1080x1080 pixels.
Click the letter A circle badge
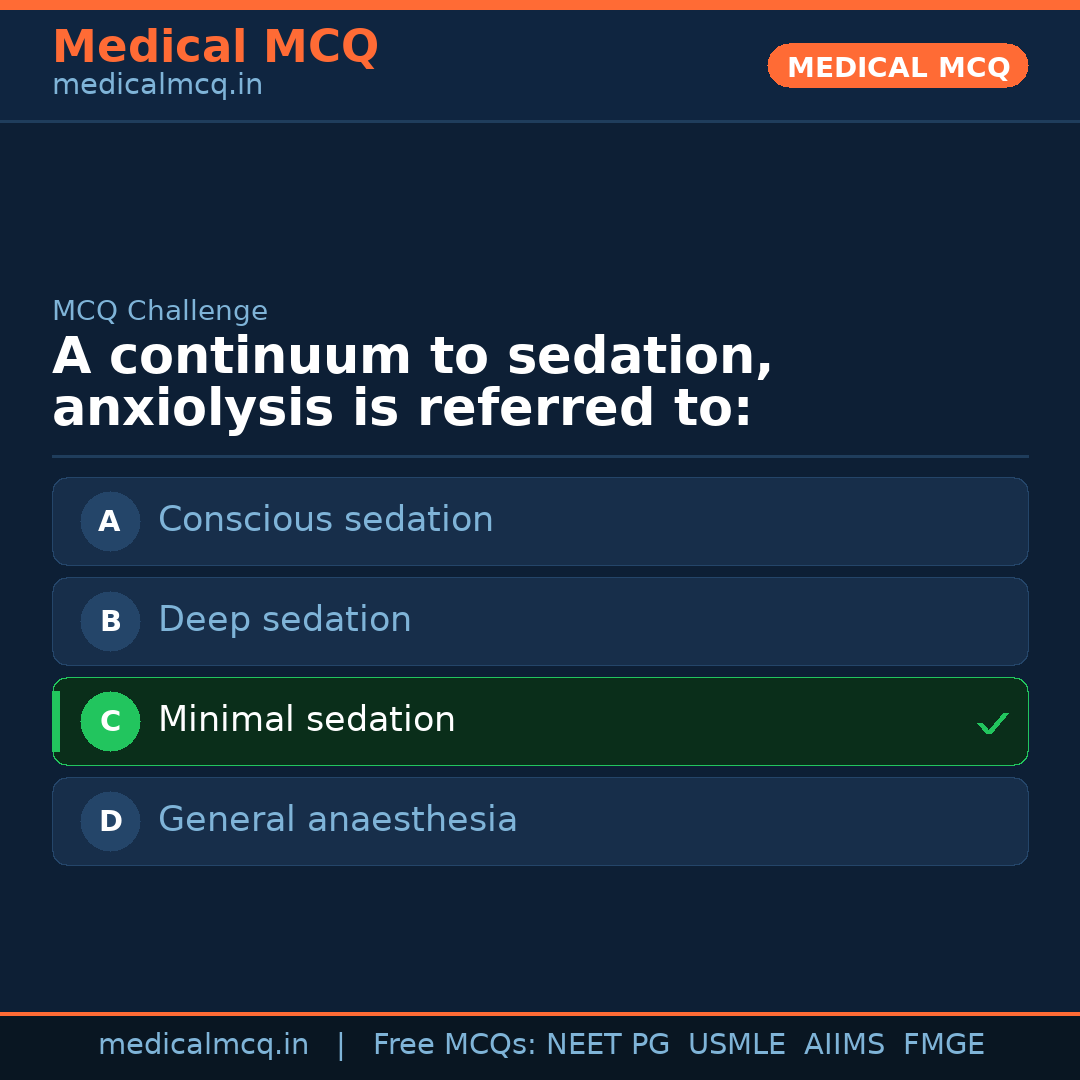tap(110, 521)
